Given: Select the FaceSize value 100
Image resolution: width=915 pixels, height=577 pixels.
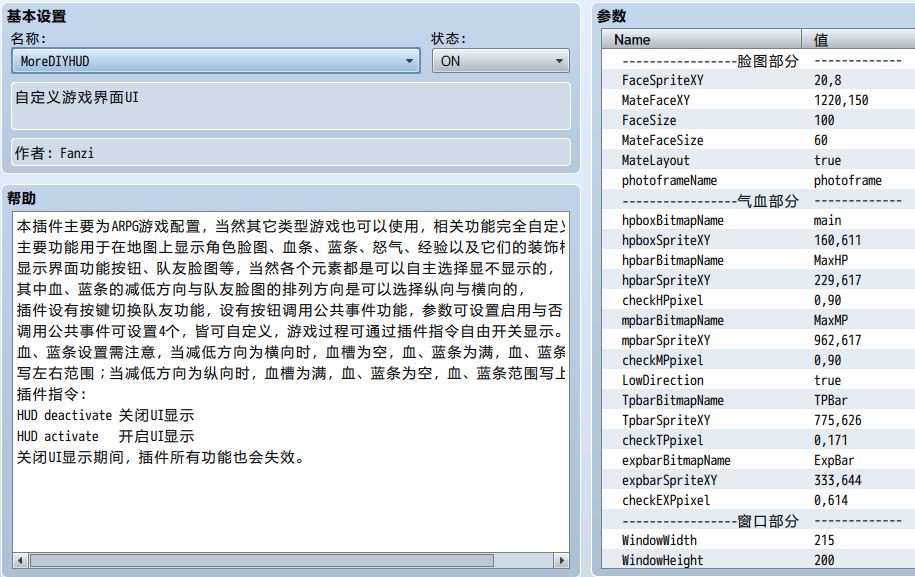Looking at the screenshot, I should tap(824, 120).
